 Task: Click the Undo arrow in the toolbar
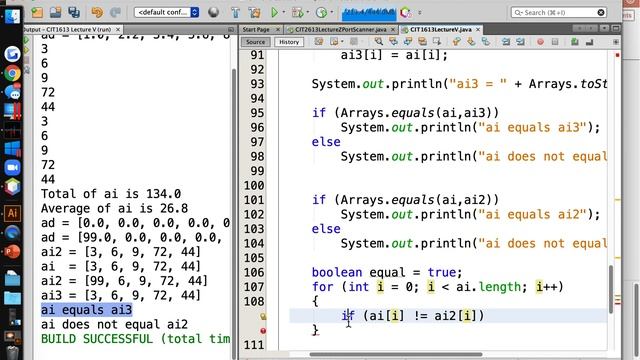[x=97, y=12]
